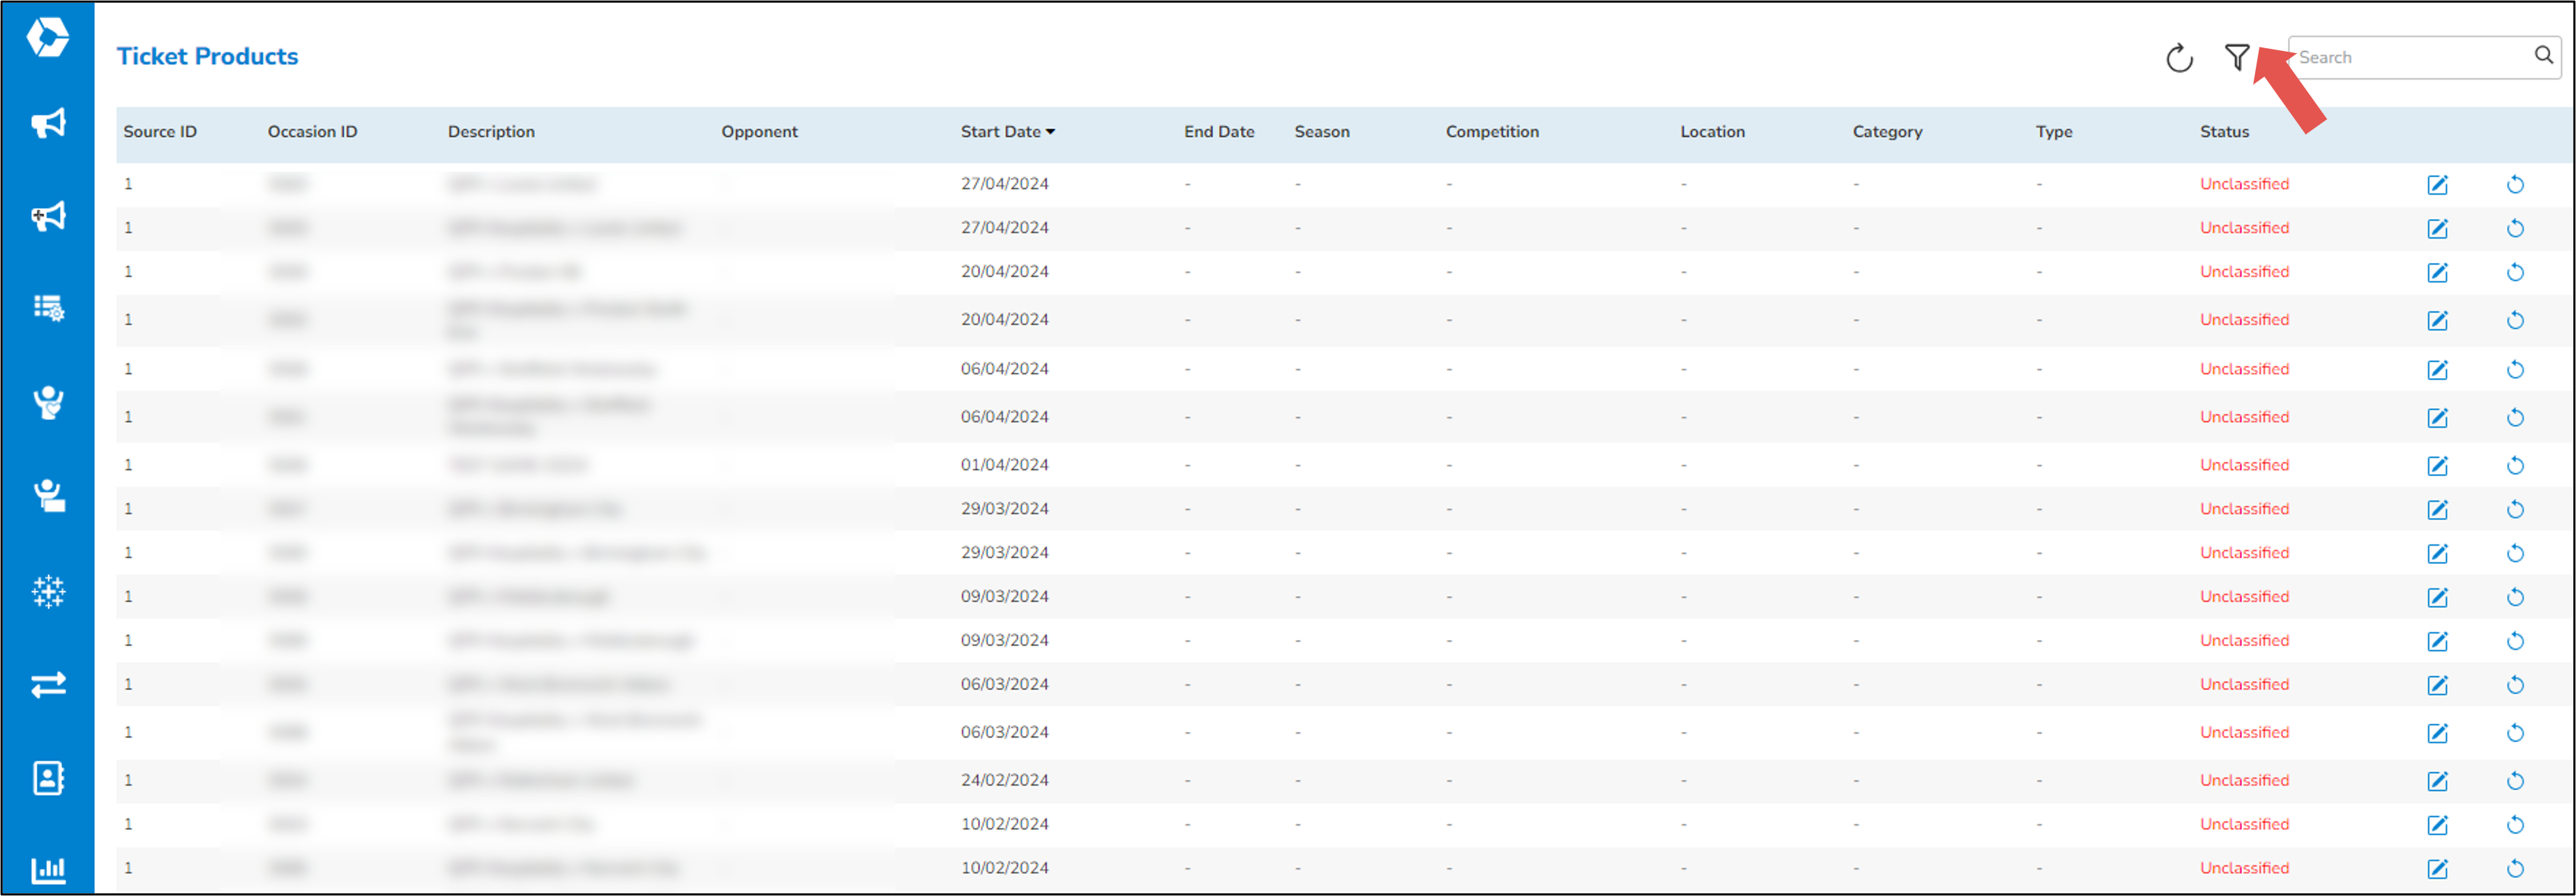Click the Location column header
2576x896 pixels.
1712,132
